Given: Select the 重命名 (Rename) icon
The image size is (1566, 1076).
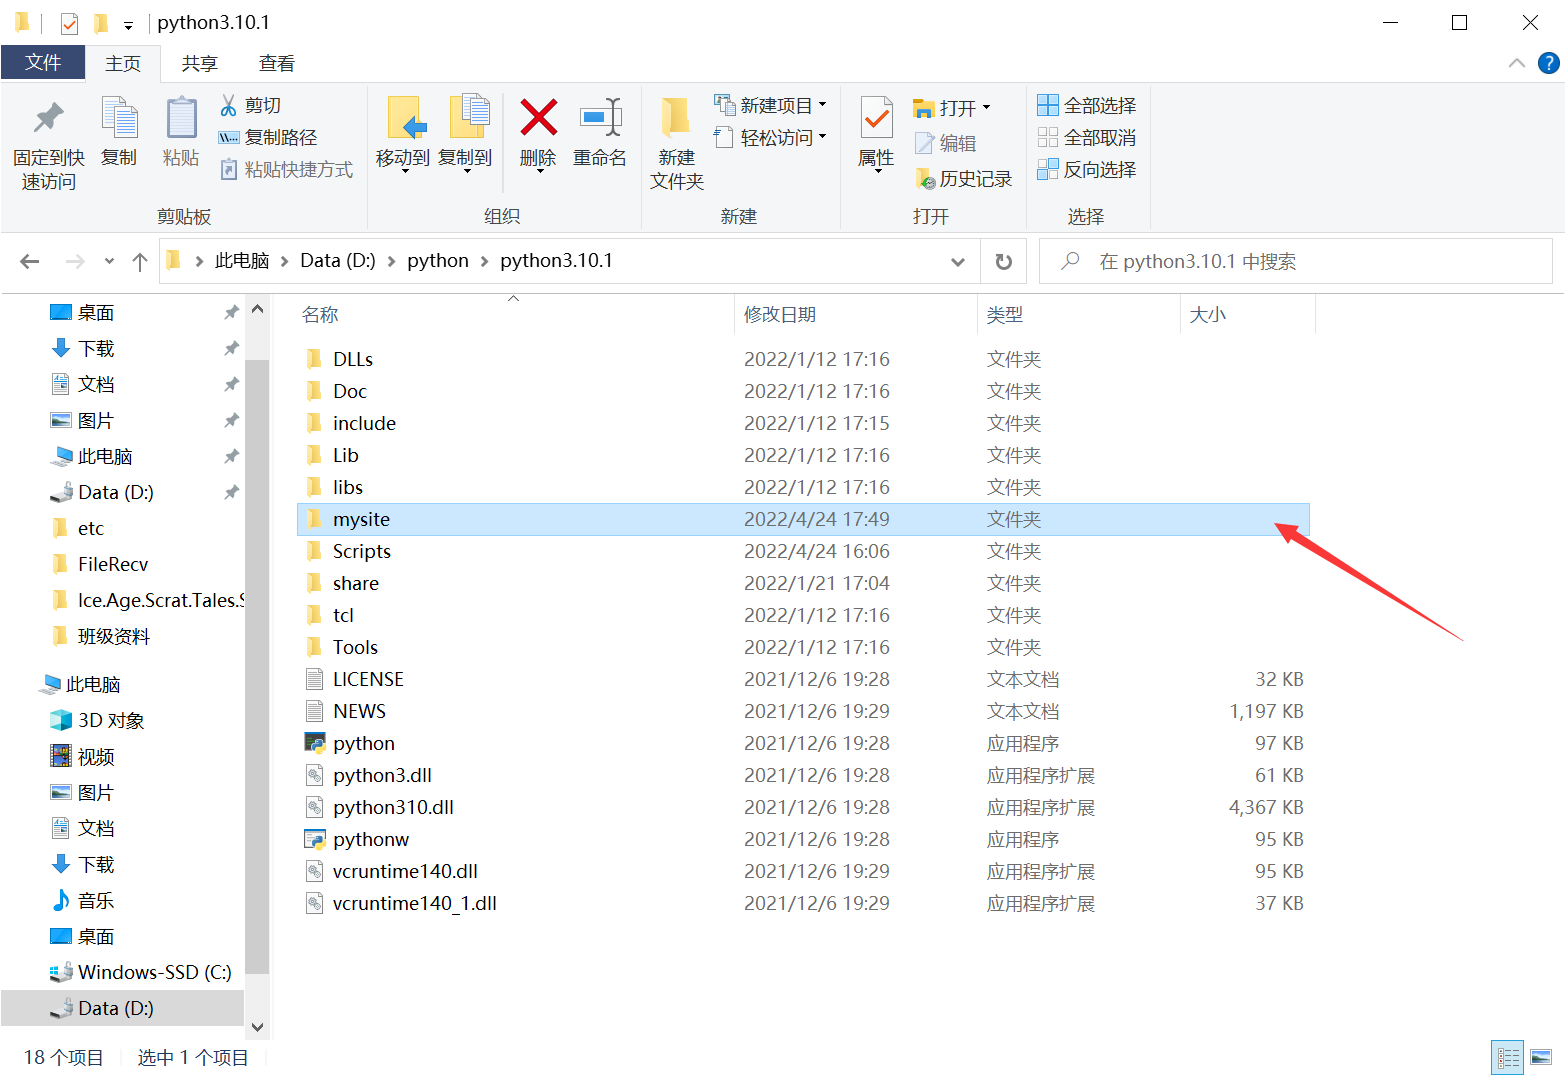Looking at the screenshot, I should click(600, 135).
